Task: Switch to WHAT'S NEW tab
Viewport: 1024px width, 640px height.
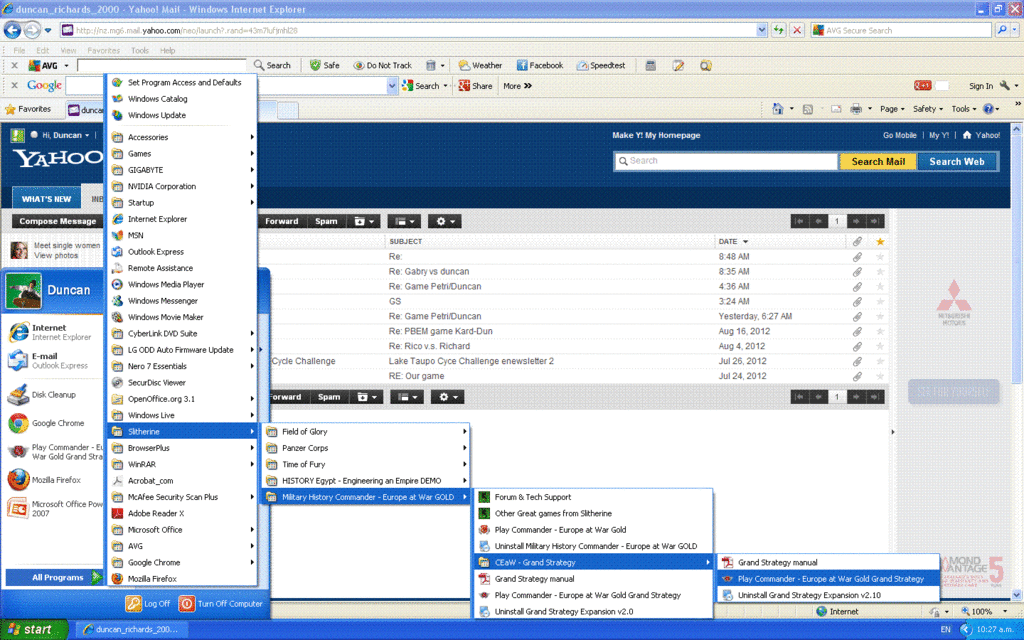Action: (46, 199)
